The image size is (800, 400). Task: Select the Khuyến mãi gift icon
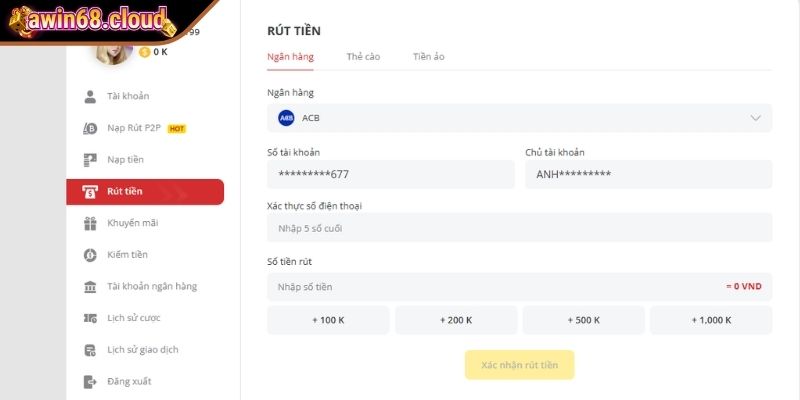click(89, 223)
